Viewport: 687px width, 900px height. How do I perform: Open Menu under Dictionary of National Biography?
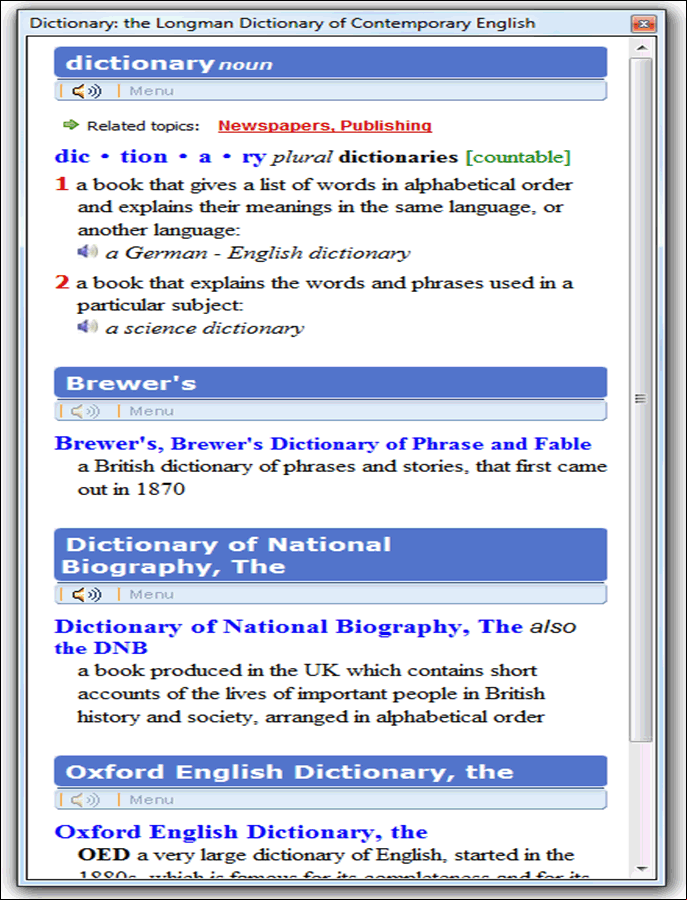coord(152,594)
